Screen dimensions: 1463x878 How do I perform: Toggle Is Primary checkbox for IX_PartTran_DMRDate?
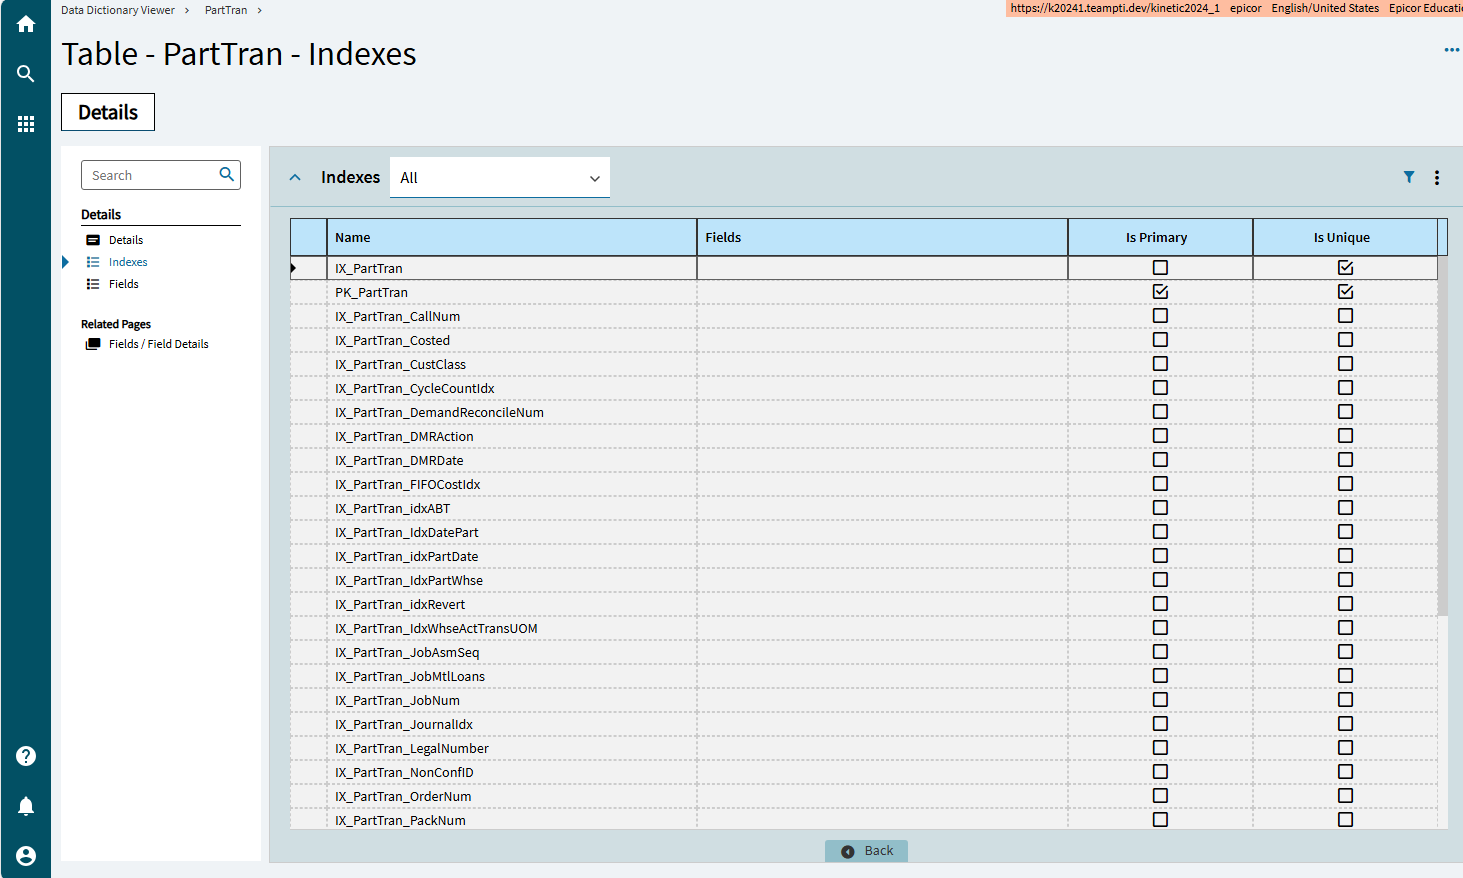[x=1160, y=460]
